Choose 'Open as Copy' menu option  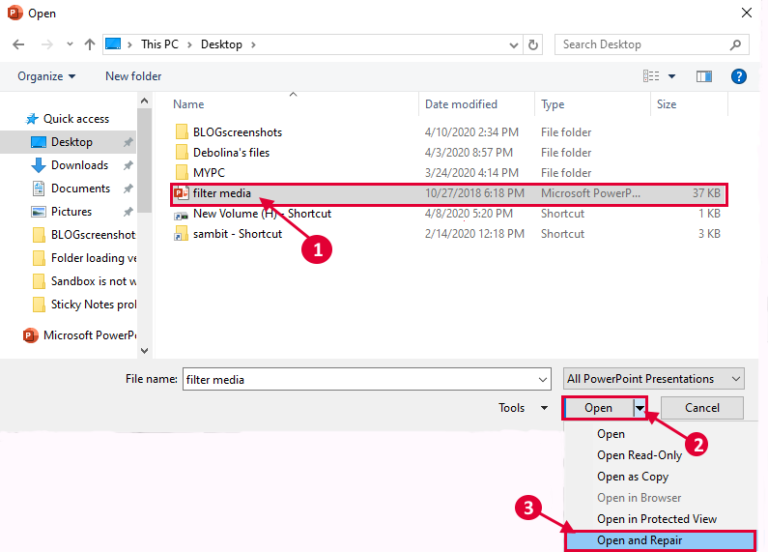(x=632, y=477)
